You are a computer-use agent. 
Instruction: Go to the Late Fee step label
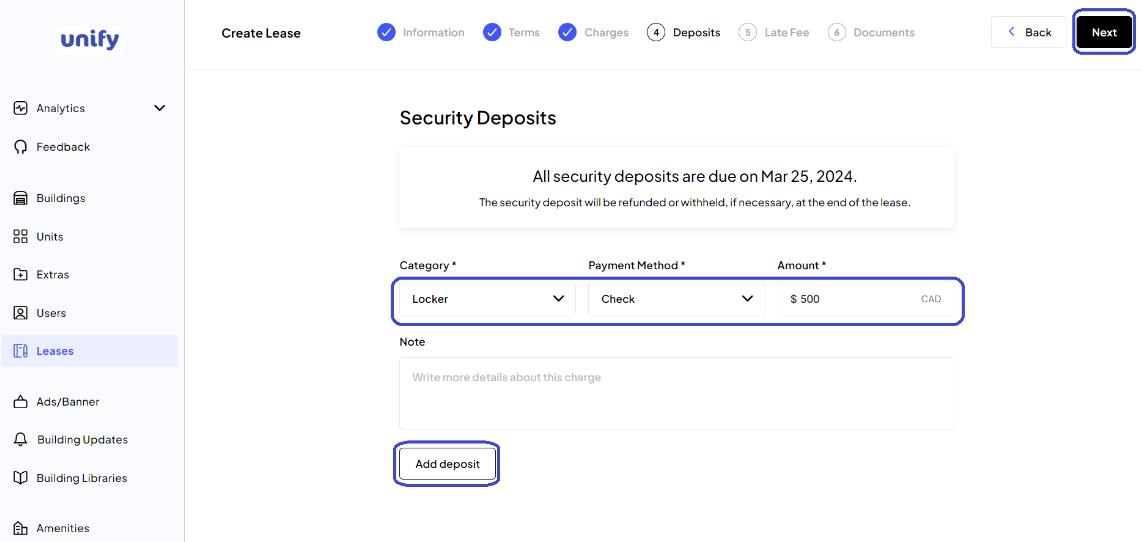click(x=787, y=33)
